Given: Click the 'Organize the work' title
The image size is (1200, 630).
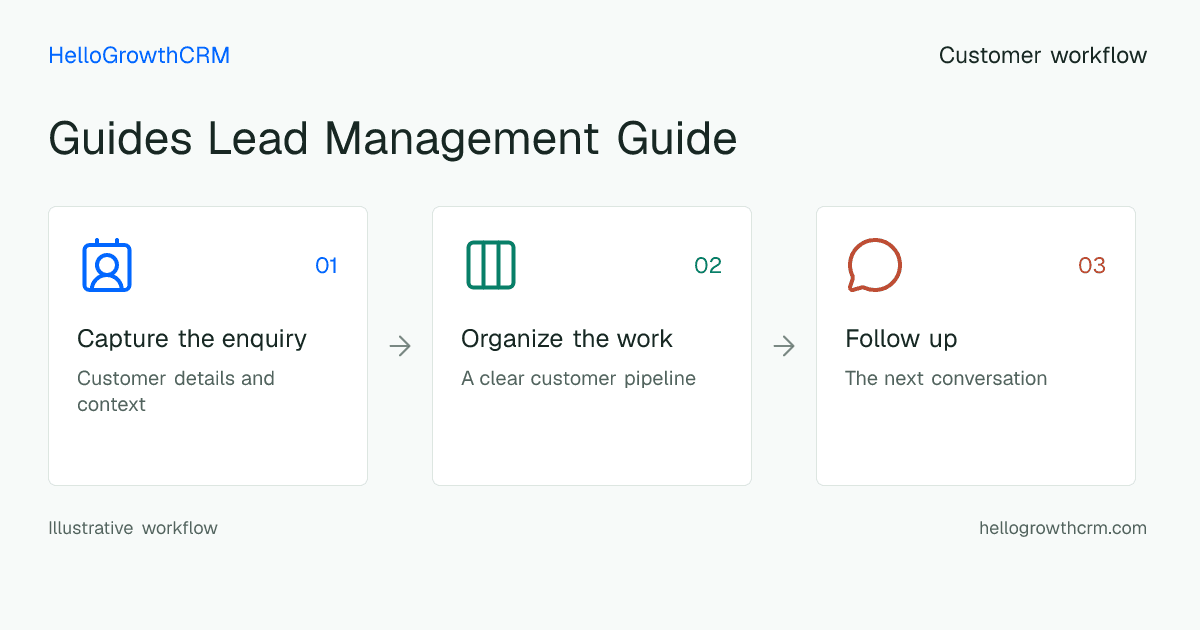Looking at the screenshot, I should click(x=567, y=339).
